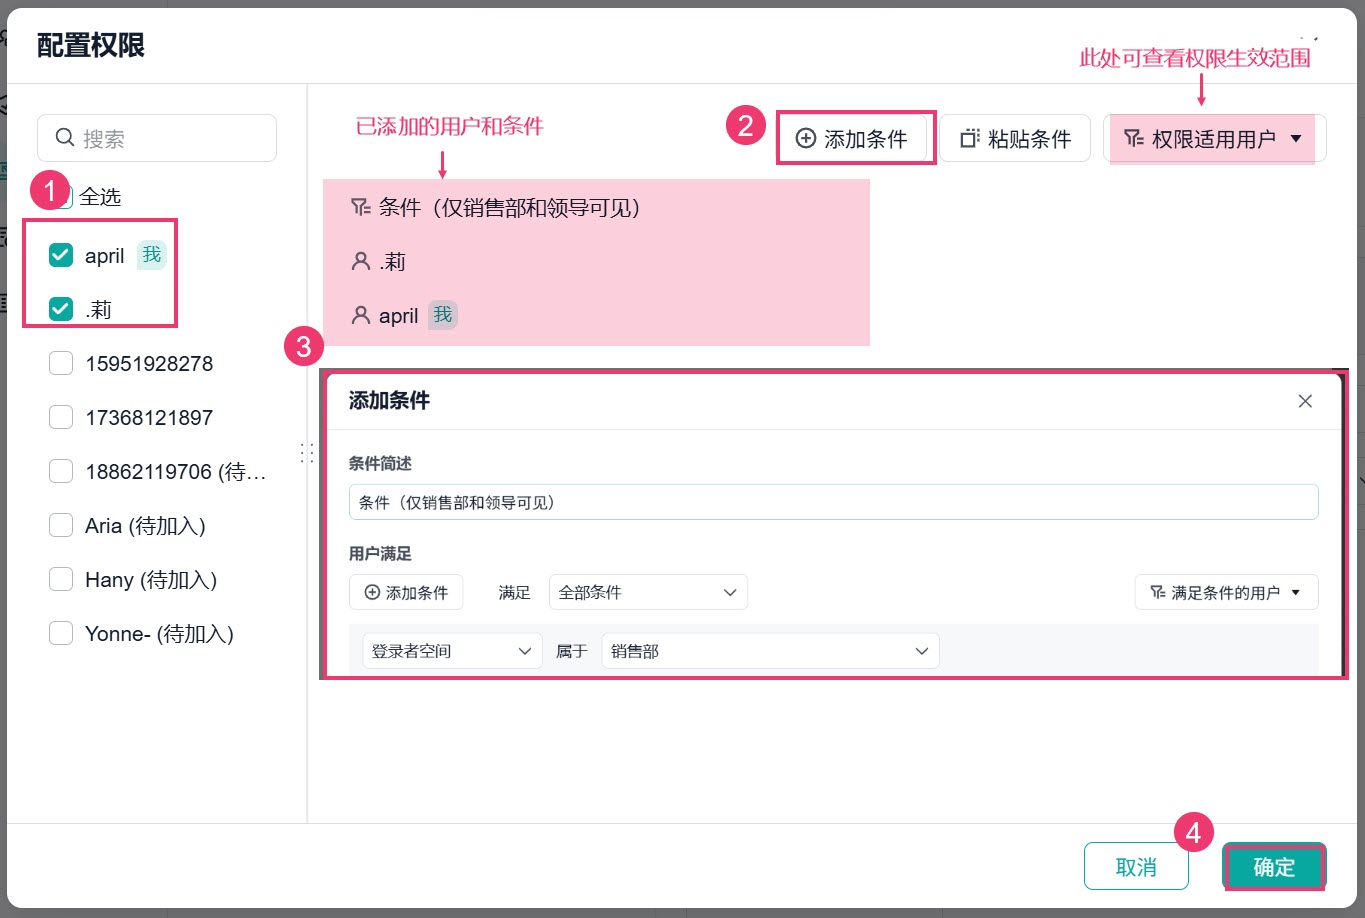Click 添加条件 button under 用户满足

tap(406, 592)
